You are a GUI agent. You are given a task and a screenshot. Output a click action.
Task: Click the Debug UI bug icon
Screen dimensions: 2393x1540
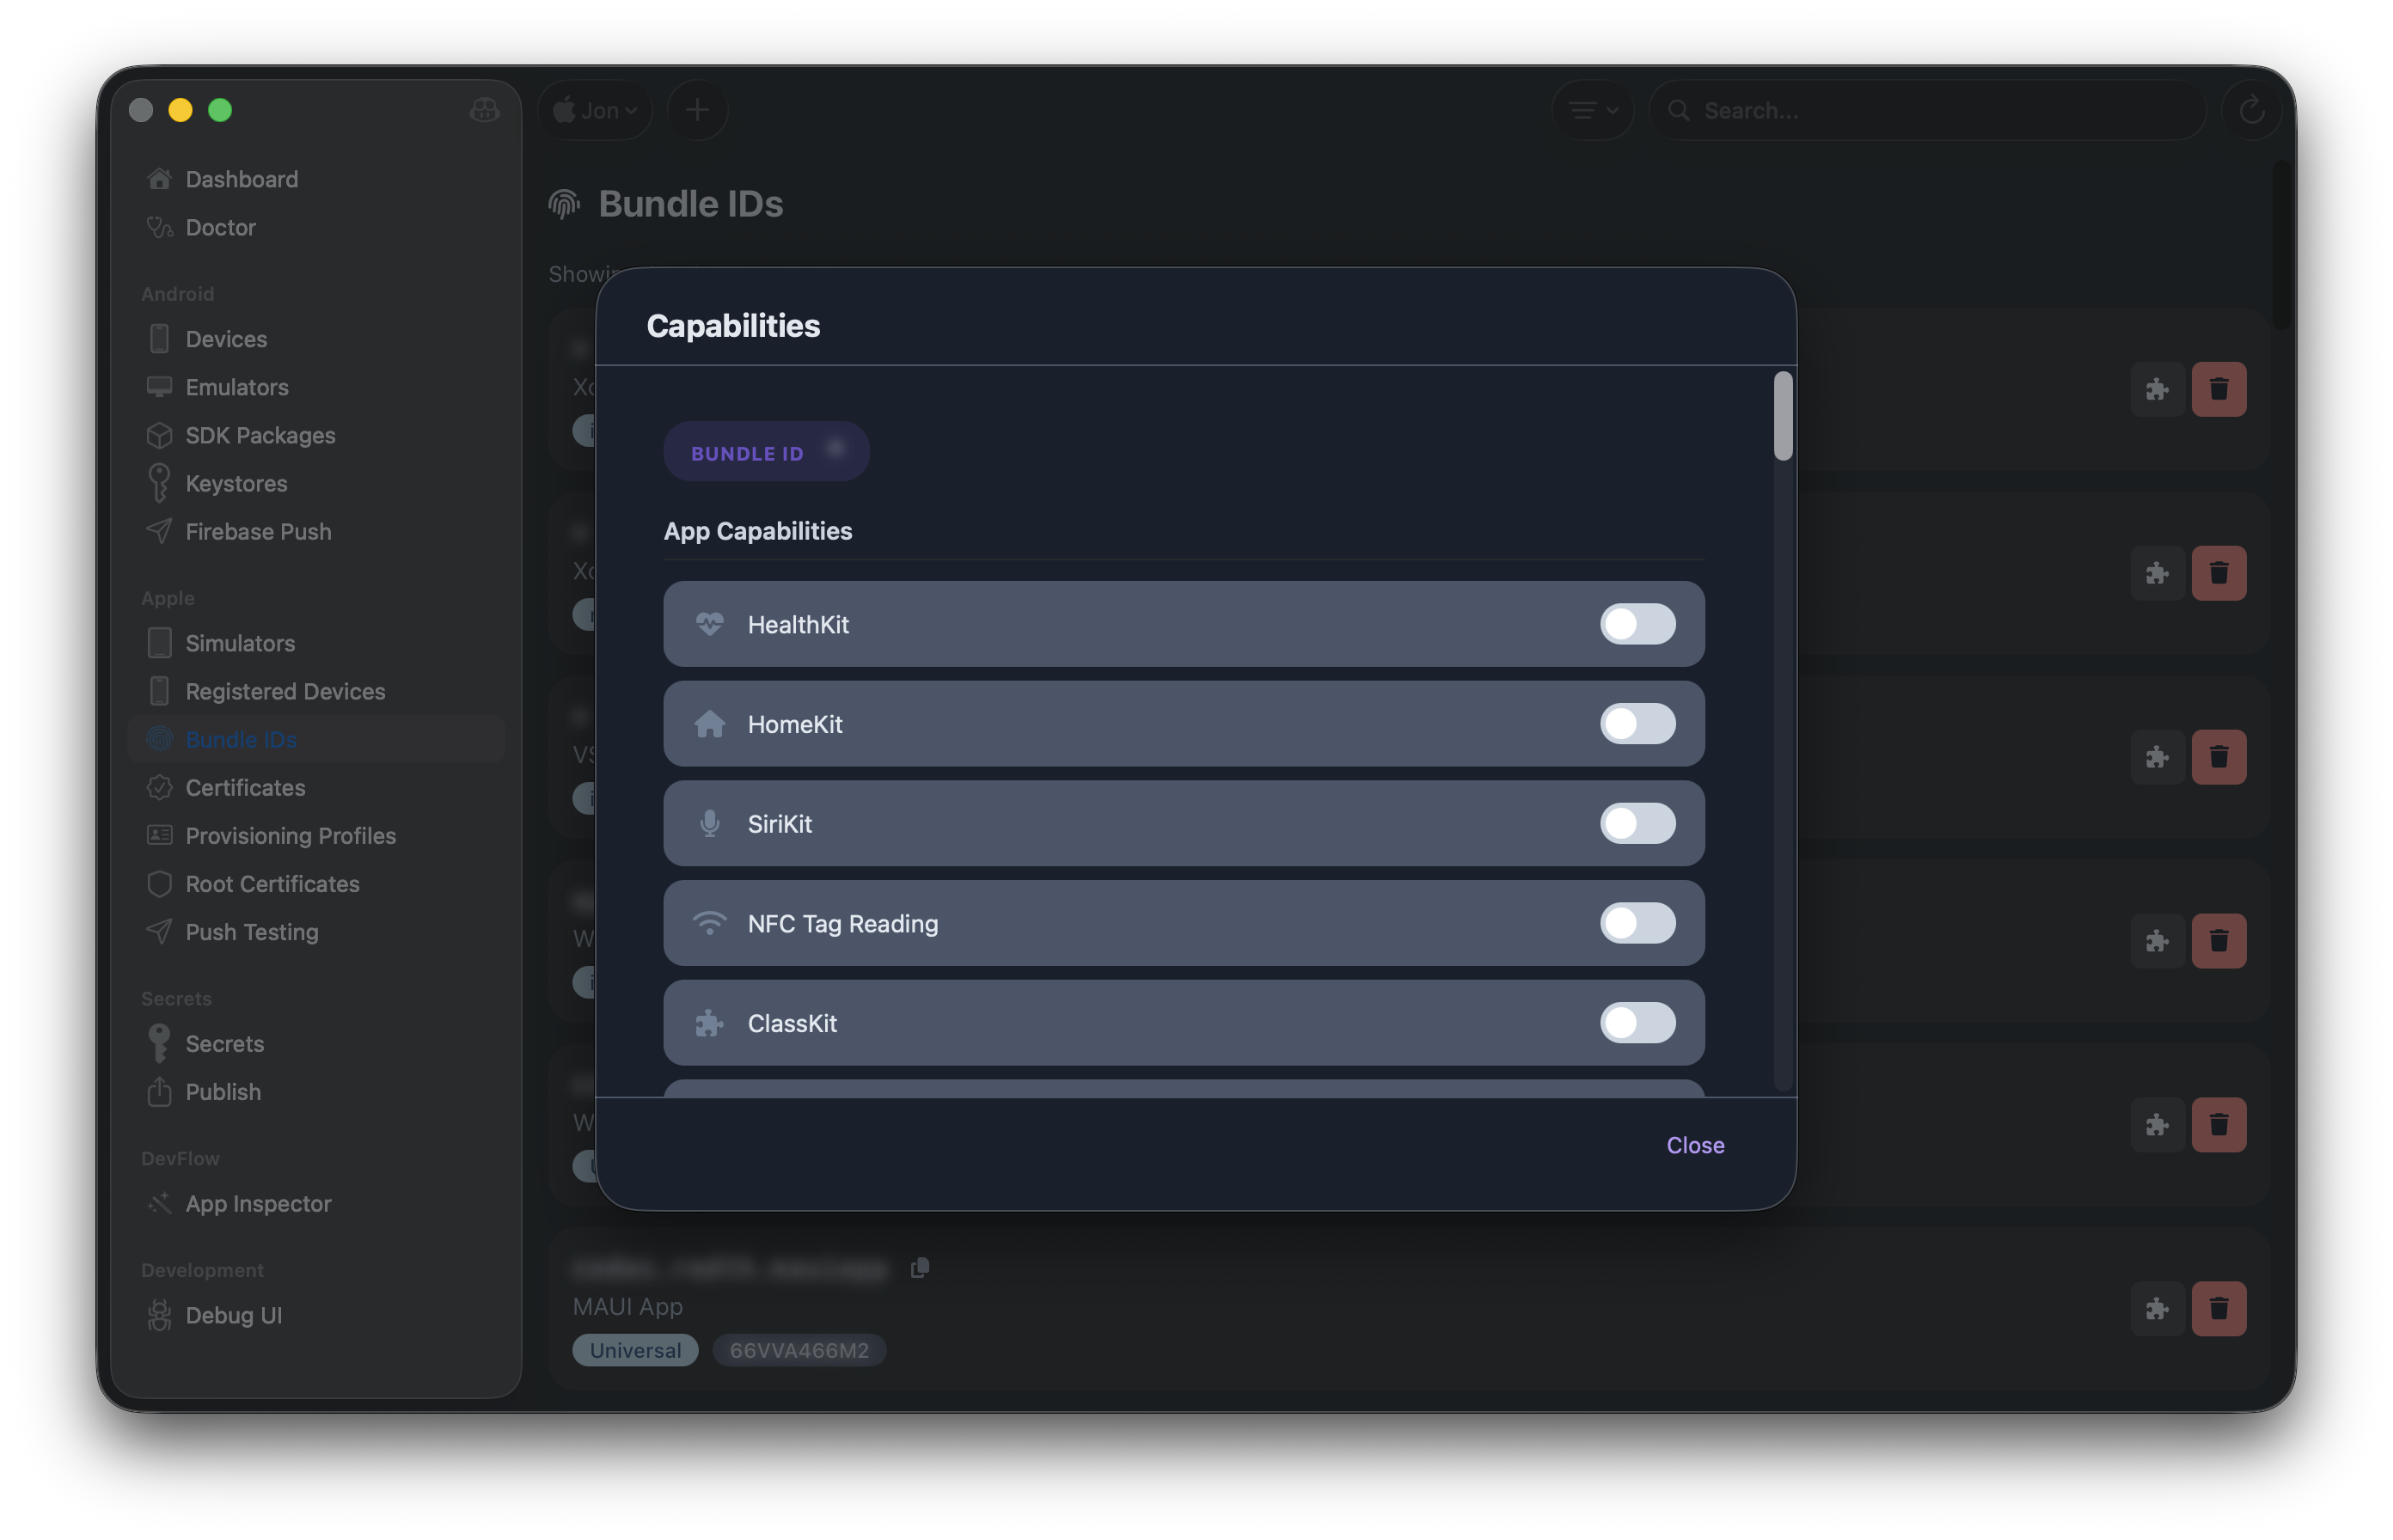click(159, 1315)
